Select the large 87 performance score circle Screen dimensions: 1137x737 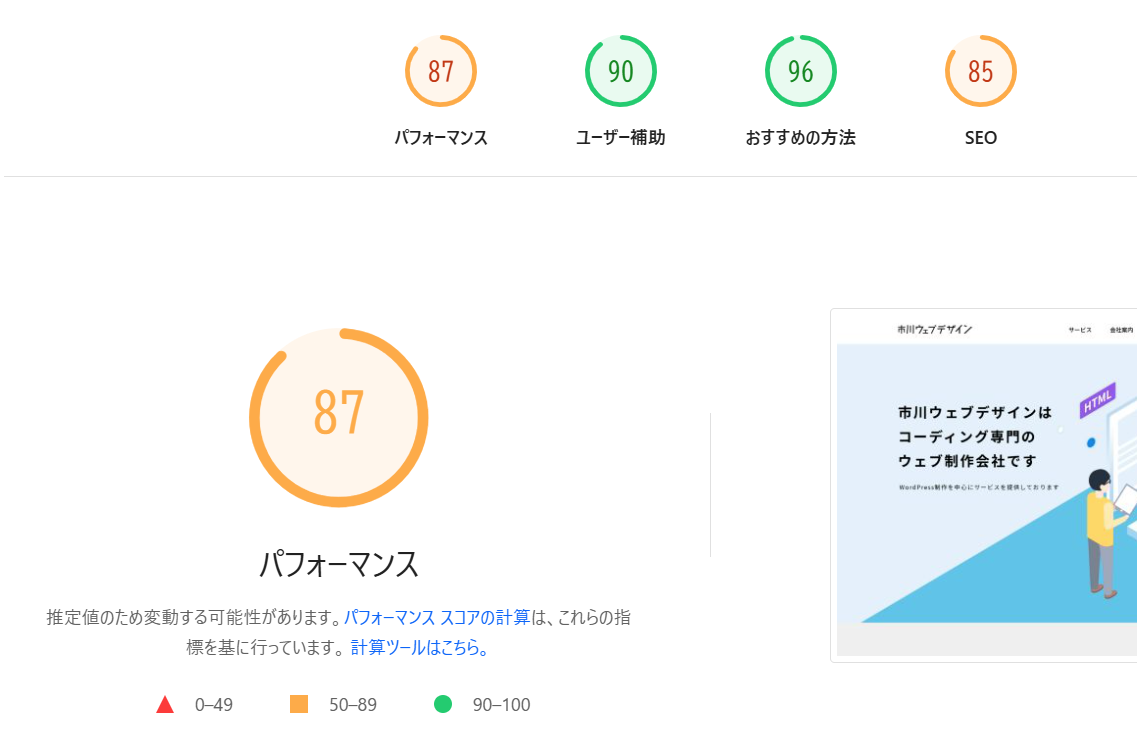[x=338, y=417]
